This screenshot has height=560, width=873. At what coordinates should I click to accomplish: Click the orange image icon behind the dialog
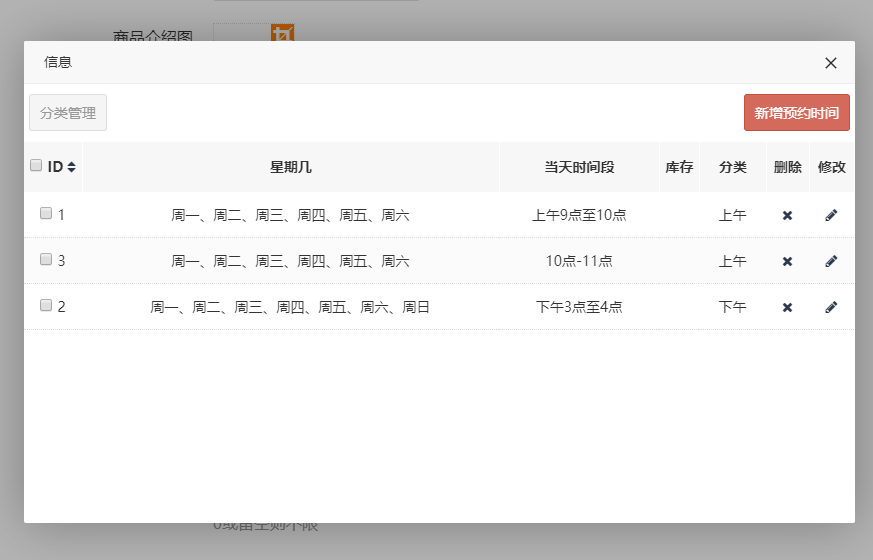(x=282, y=33)
